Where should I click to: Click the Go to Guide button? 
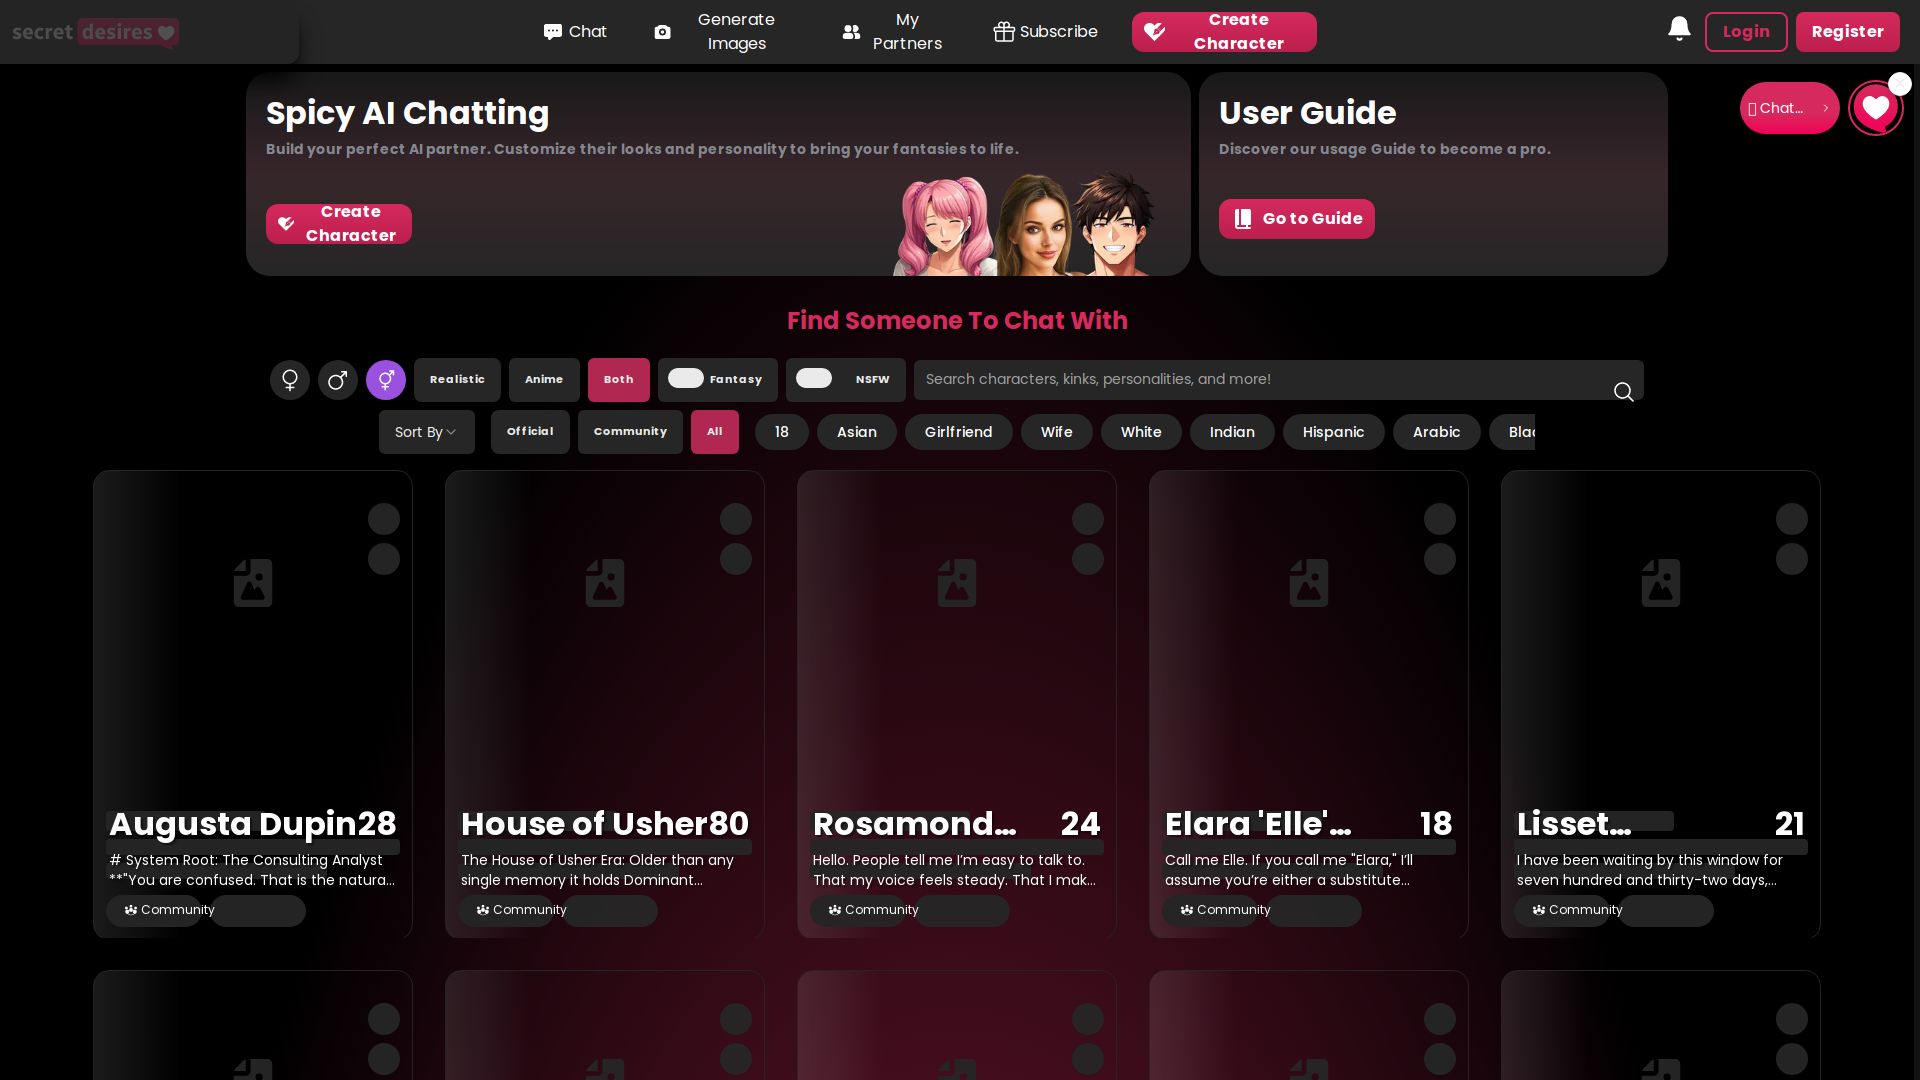[1296, 219]
